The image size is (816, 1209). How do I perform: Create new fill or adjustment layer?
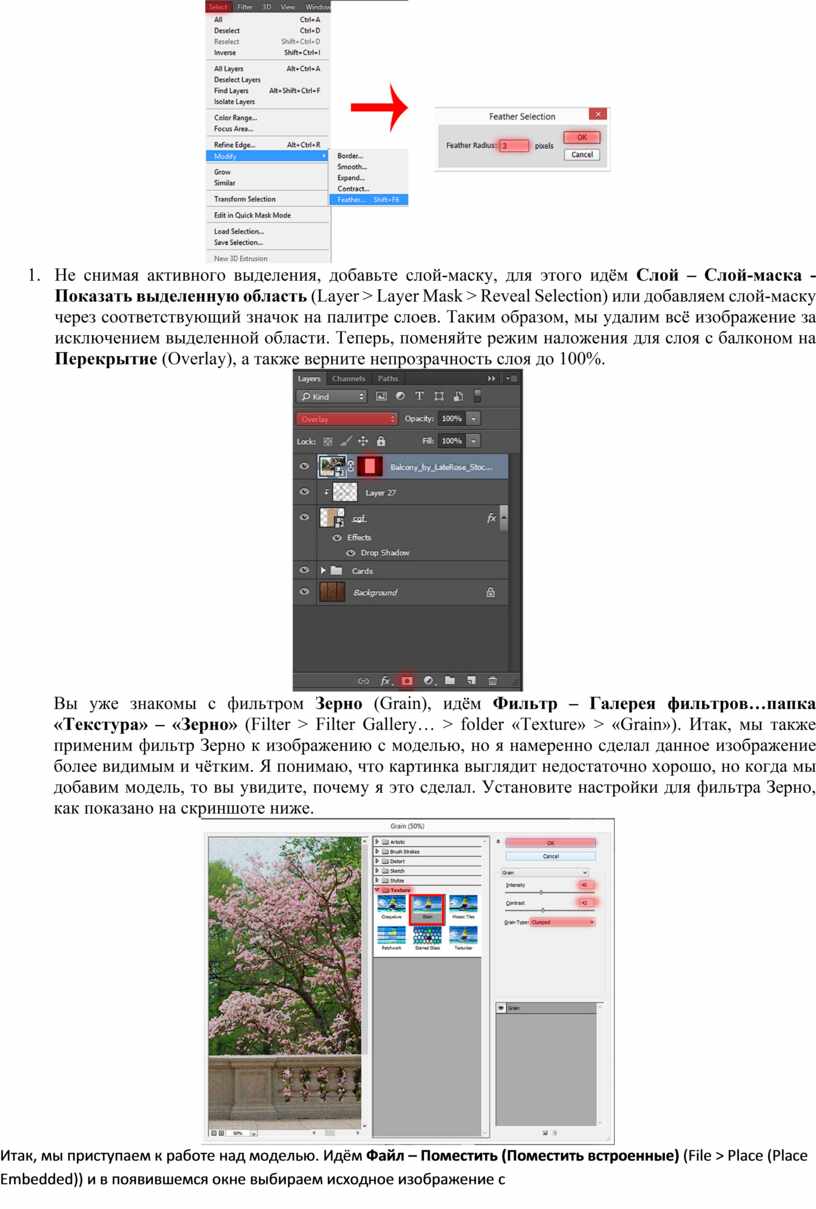pos(428,680)
